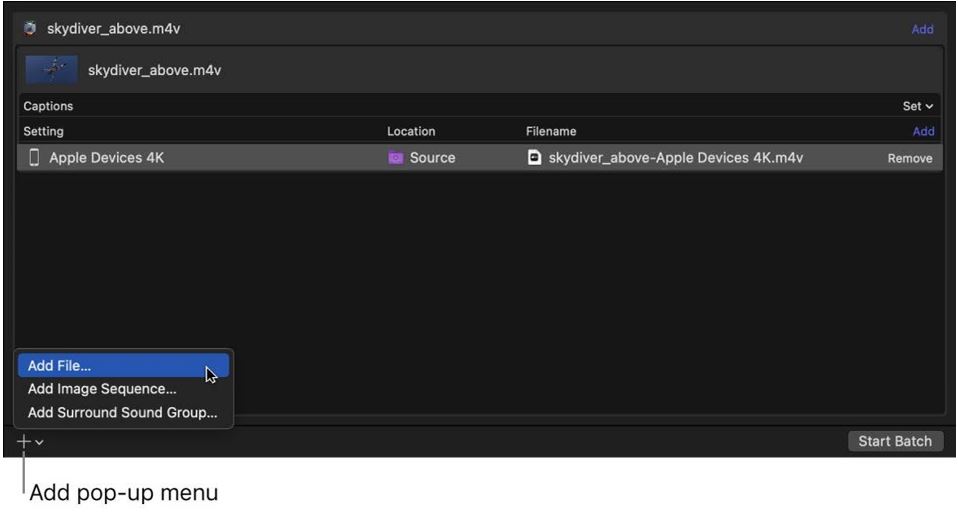The height and width of the screenshot is (516, 958).
Task: Select the skydiver_above-Apple Devices 4K.m4v filename
Action: pyautogui.click(x=675, y=158)
